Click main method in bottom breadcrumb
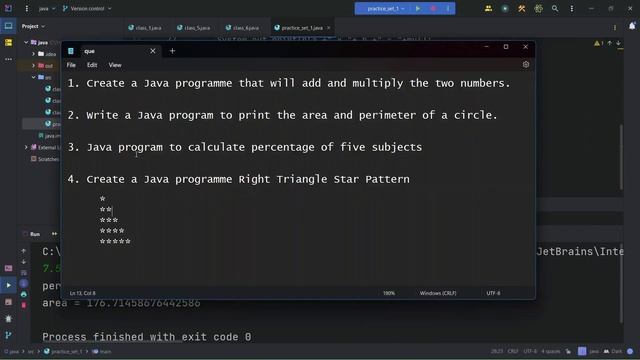The width and height of the screenshot is (640, 360). coord(102,351)
